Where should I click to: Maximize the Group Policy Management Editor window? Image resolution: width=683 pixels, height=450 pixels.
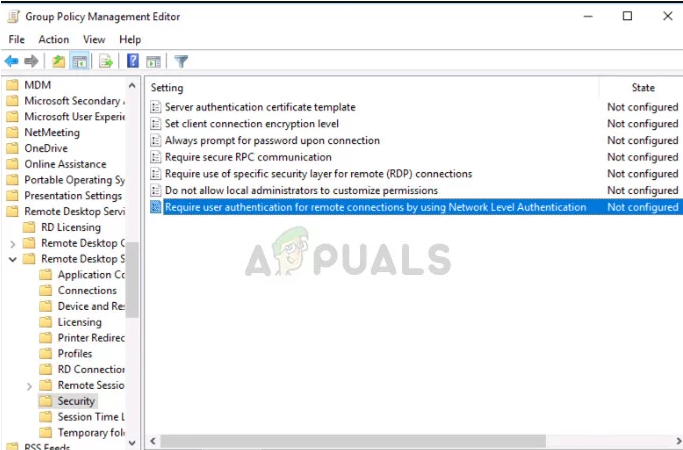[627, 16]
